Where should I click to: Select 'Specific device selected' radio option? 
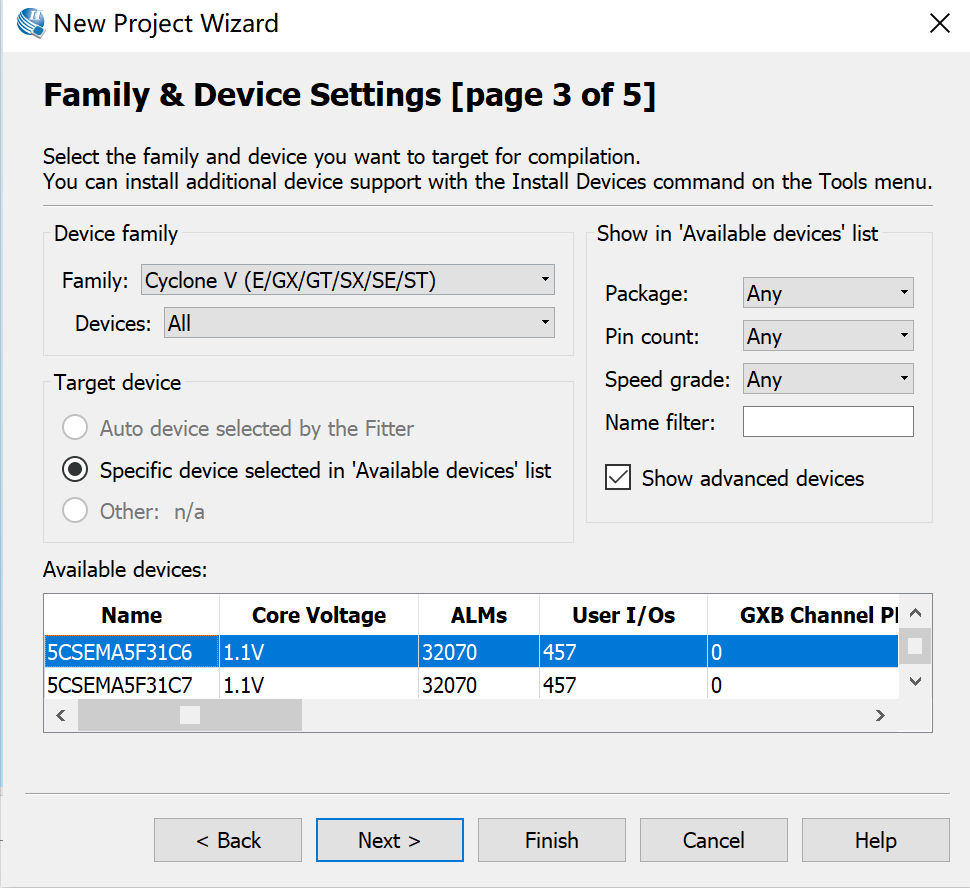click(x=75, y=470)
